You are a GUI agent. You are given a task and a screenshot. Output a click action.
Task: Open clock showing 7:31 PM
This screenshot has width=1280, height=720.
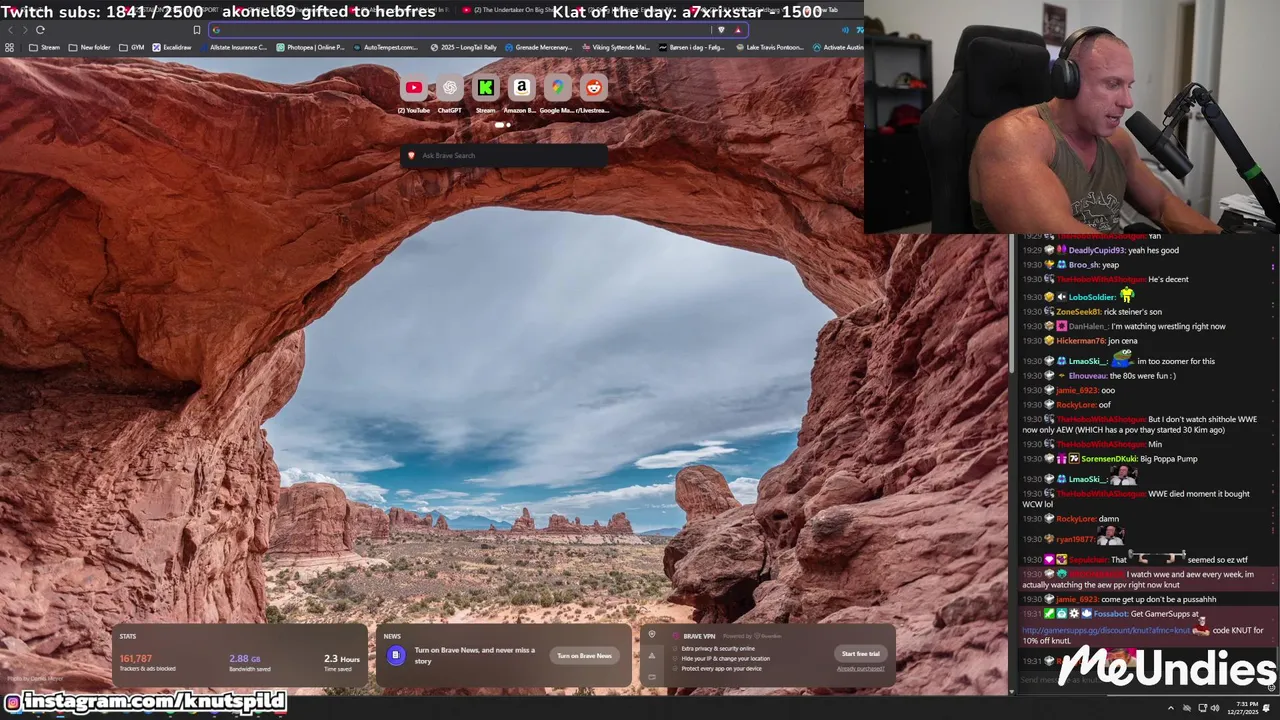1244,708
